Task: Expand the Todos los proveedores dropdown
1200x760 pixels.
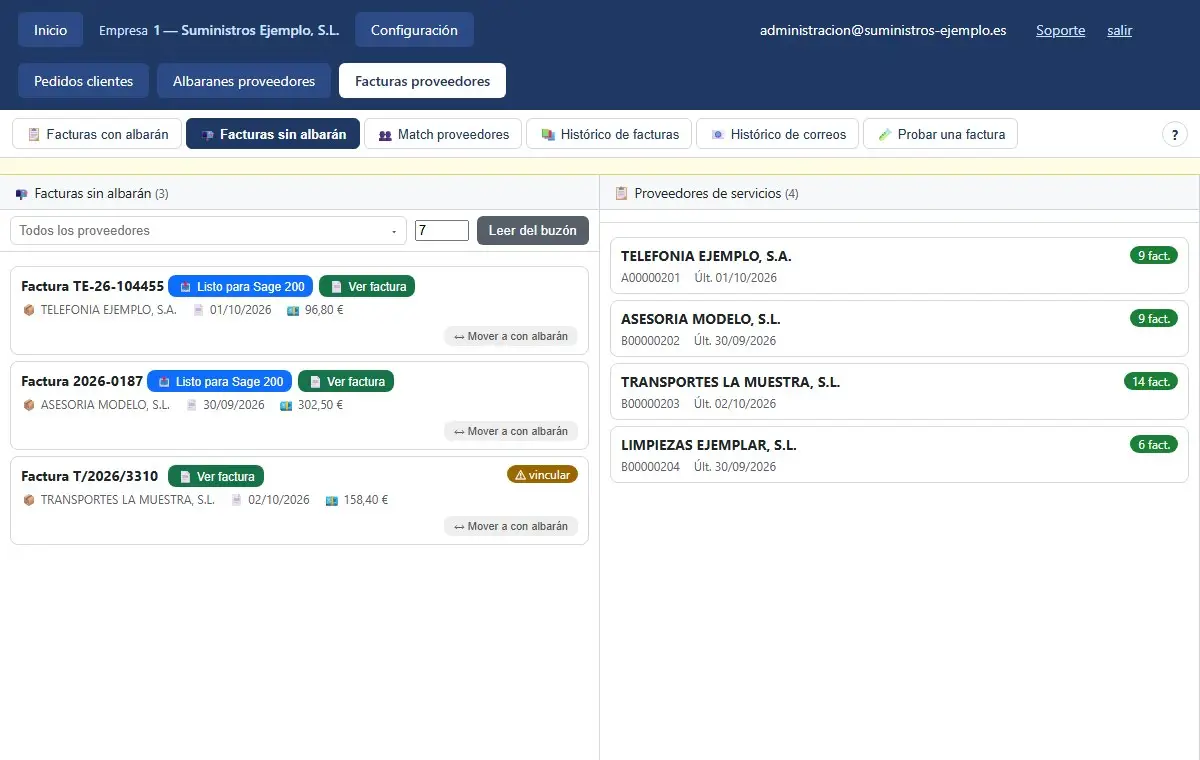Action: pos(208,230)
